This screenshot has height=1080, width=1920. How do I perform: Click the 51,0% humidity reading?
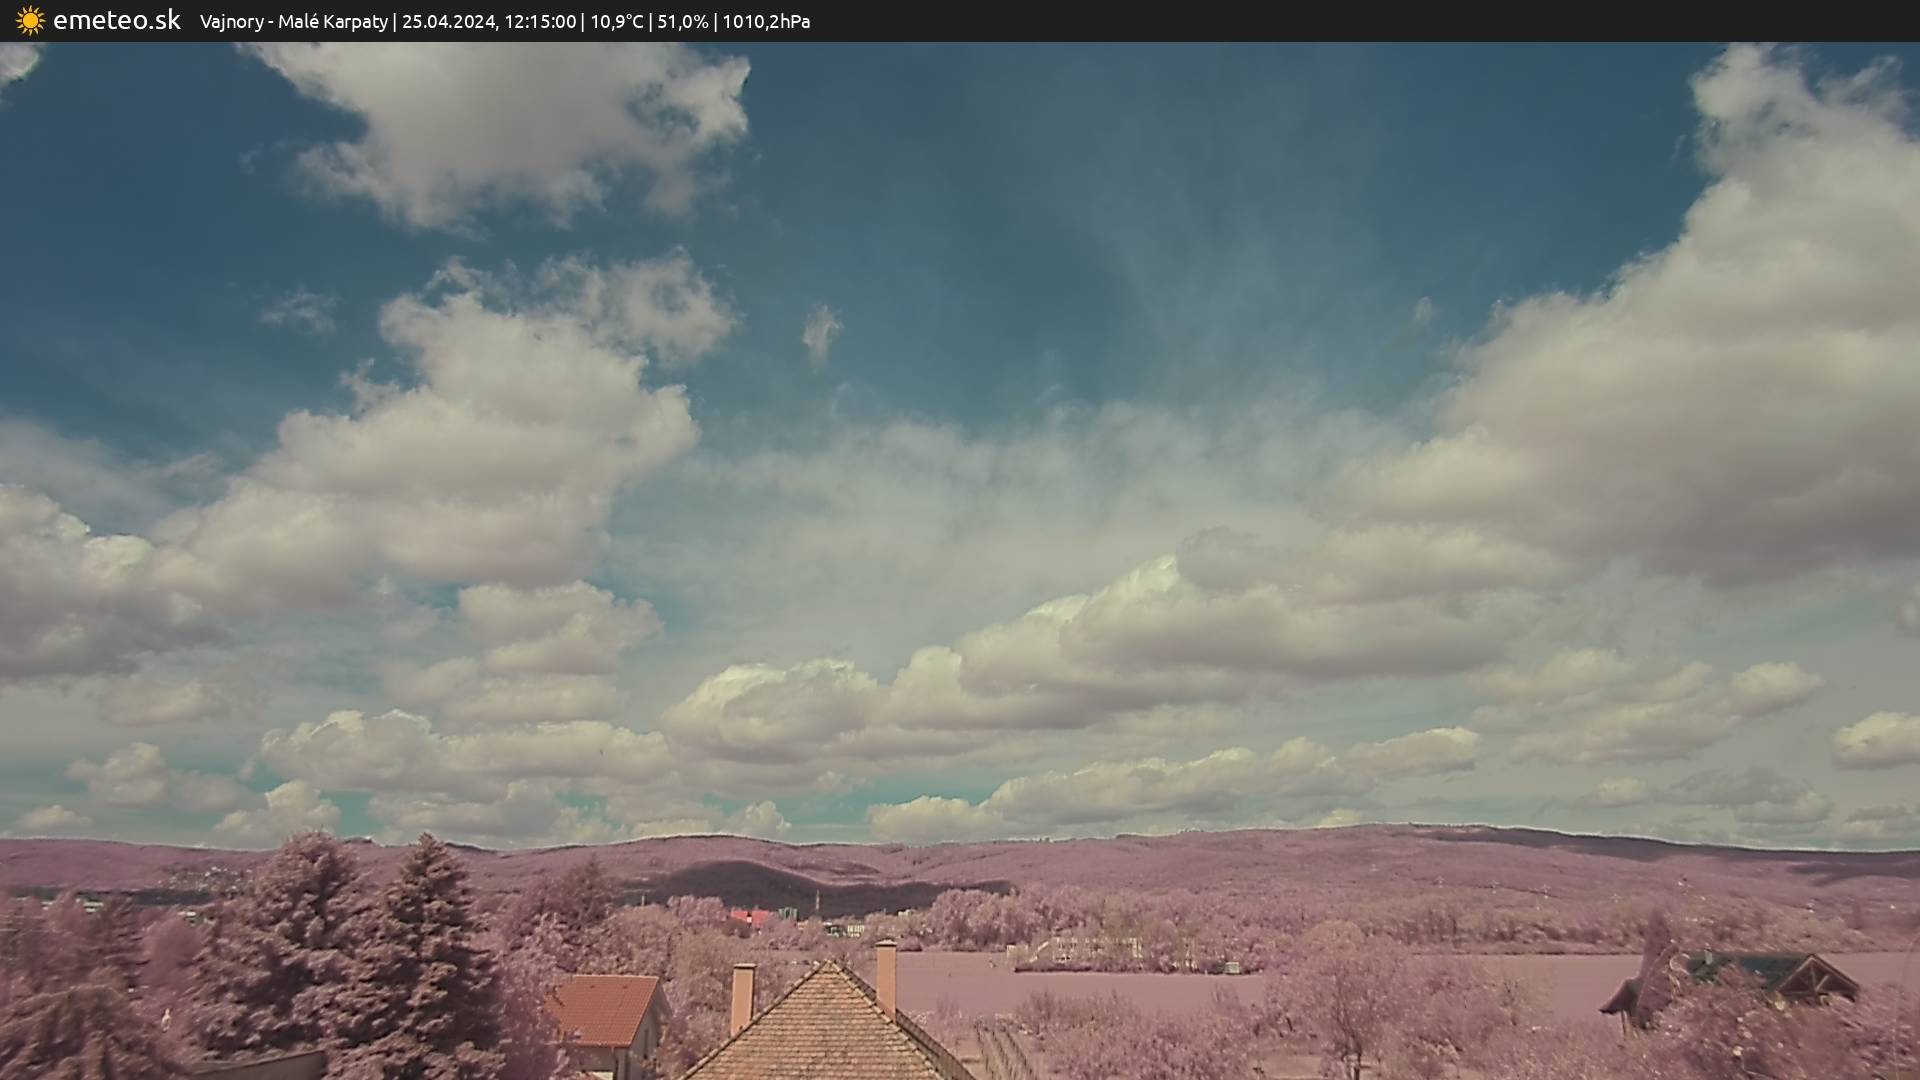[x=682, y=21]
